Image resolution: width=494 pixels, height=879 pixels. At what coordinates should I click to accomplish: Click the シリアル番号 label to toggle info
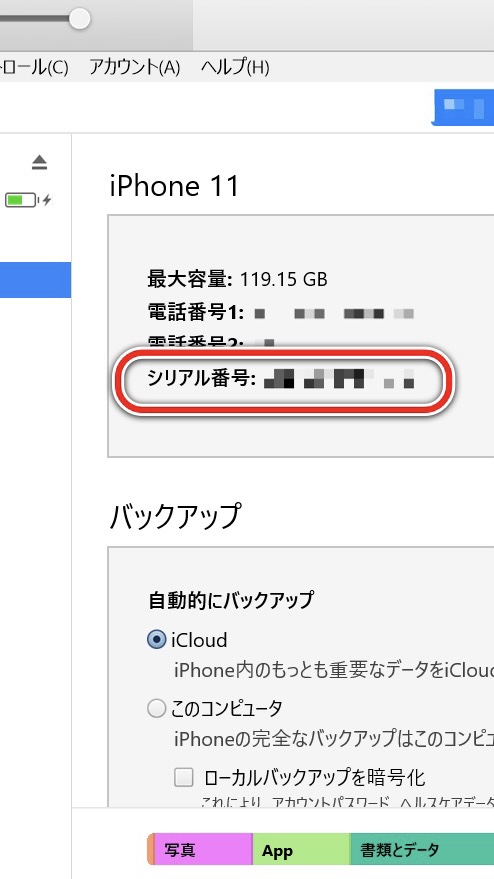pyautogui.click(x=201, y=379)
